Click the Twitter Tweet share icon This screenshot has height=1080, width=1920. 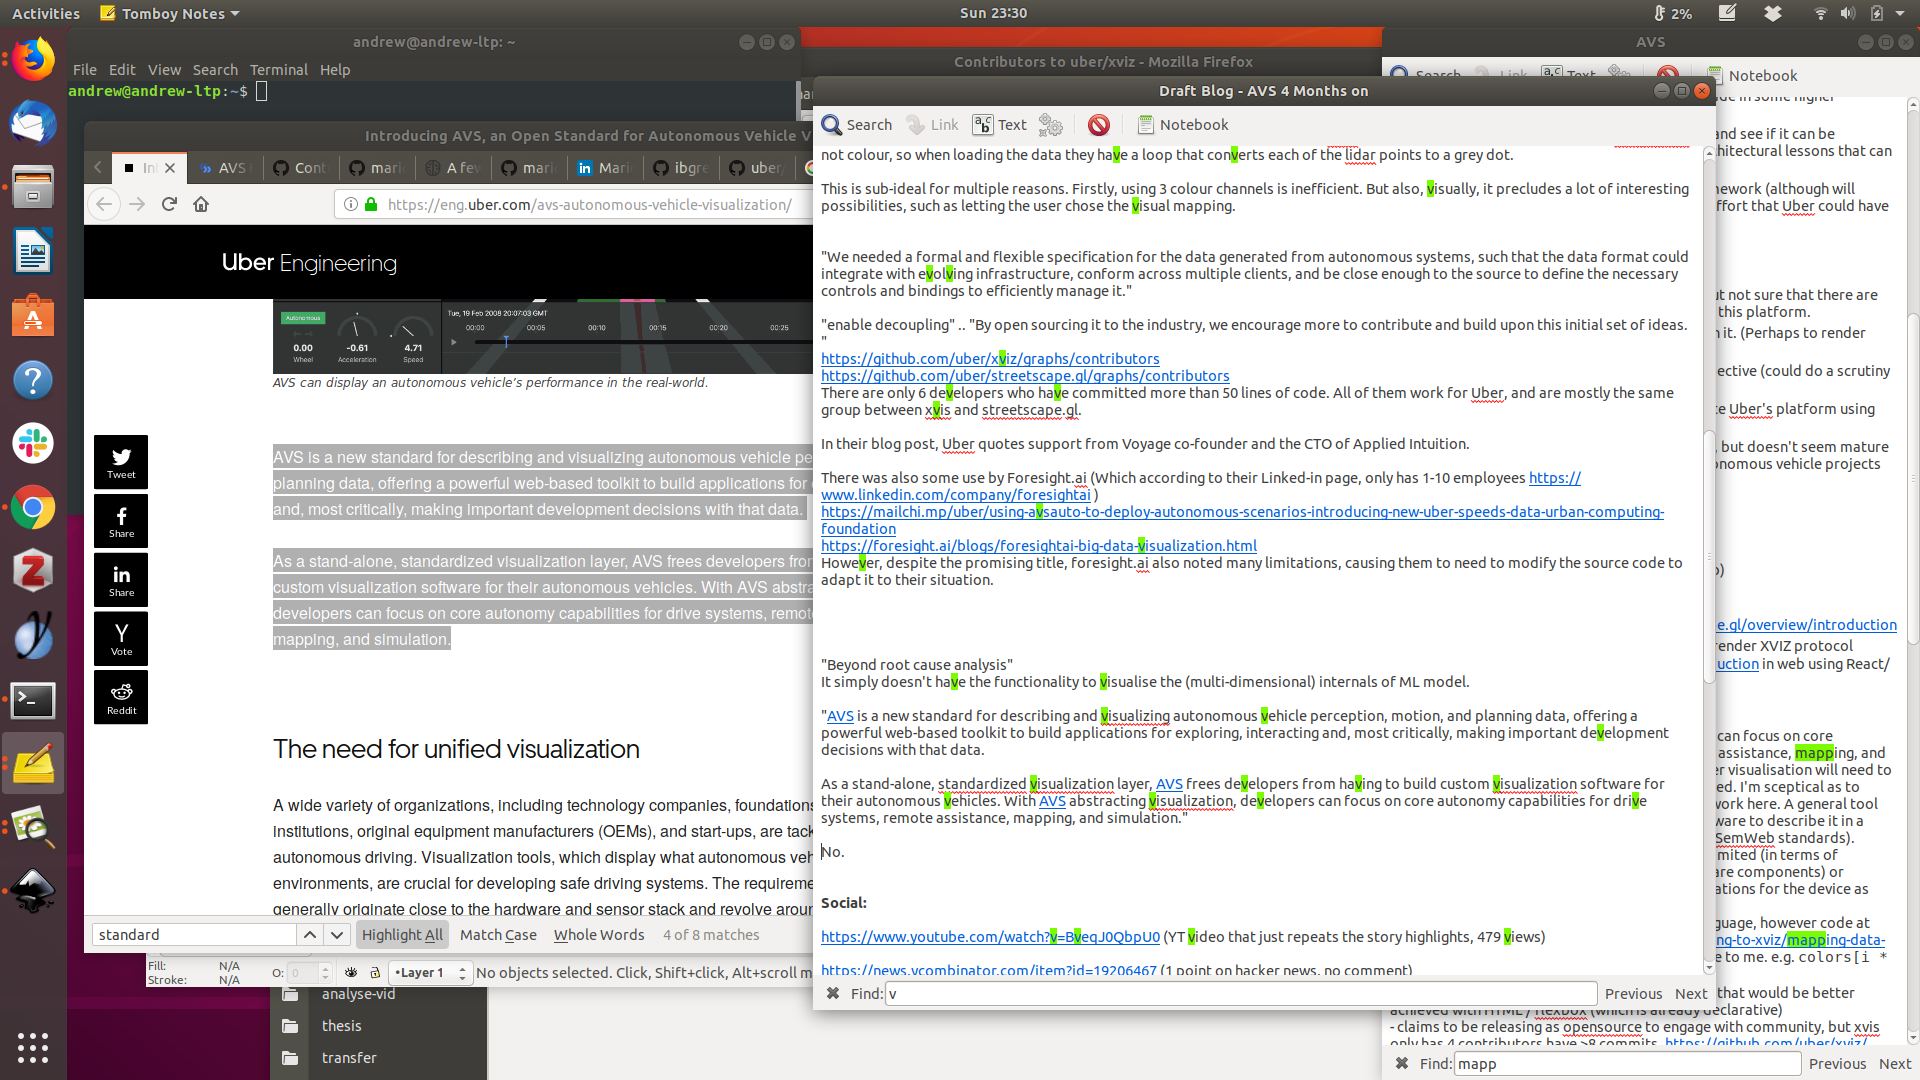click(x=121, y=461)
